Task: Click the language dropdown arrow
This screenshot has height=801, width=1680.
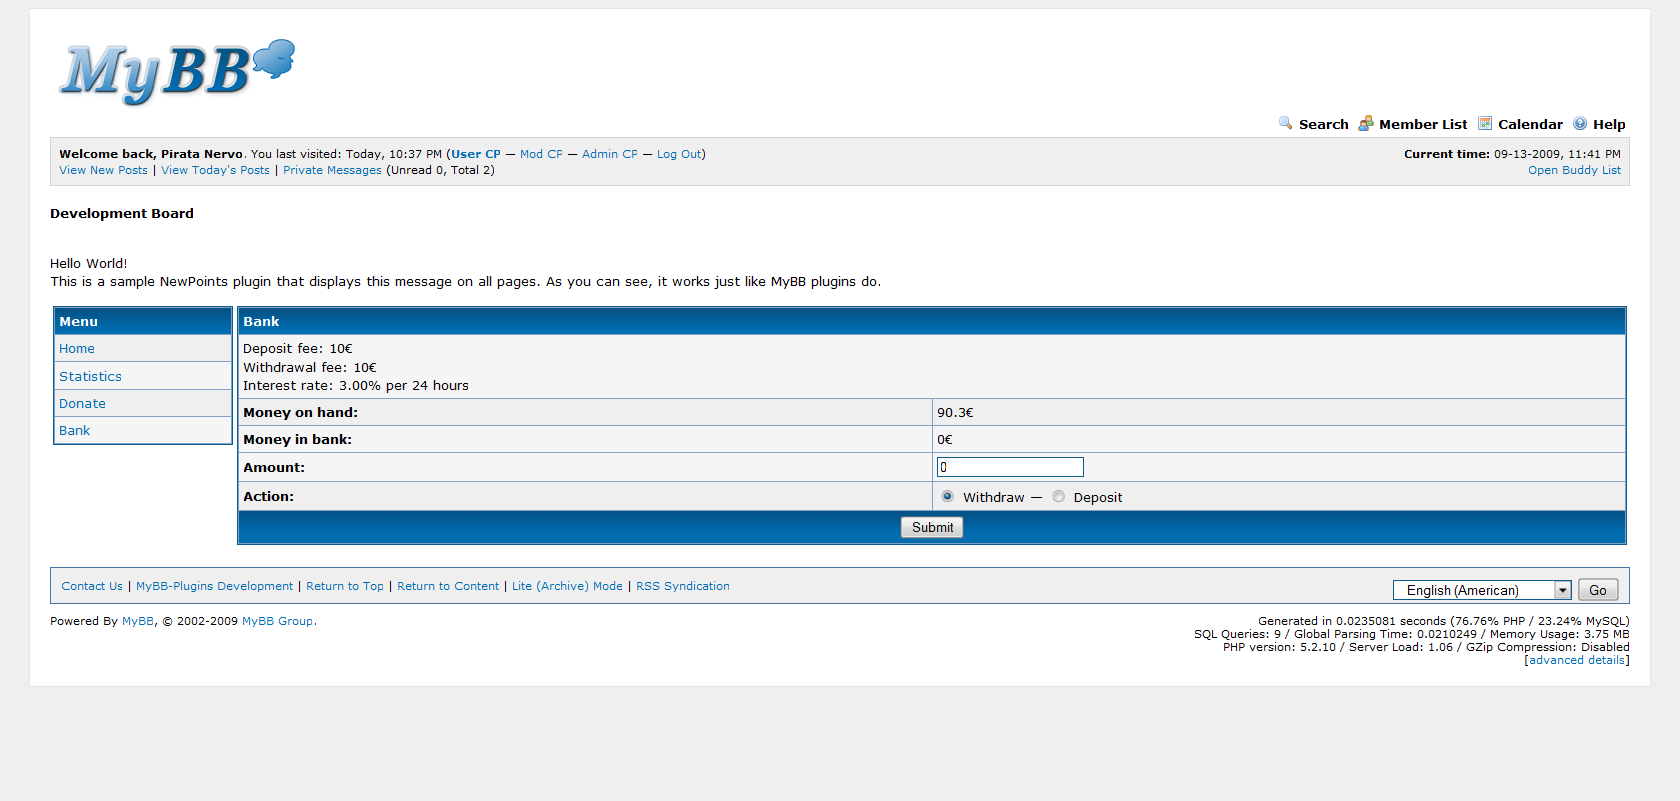Action: coord(1563,590)
